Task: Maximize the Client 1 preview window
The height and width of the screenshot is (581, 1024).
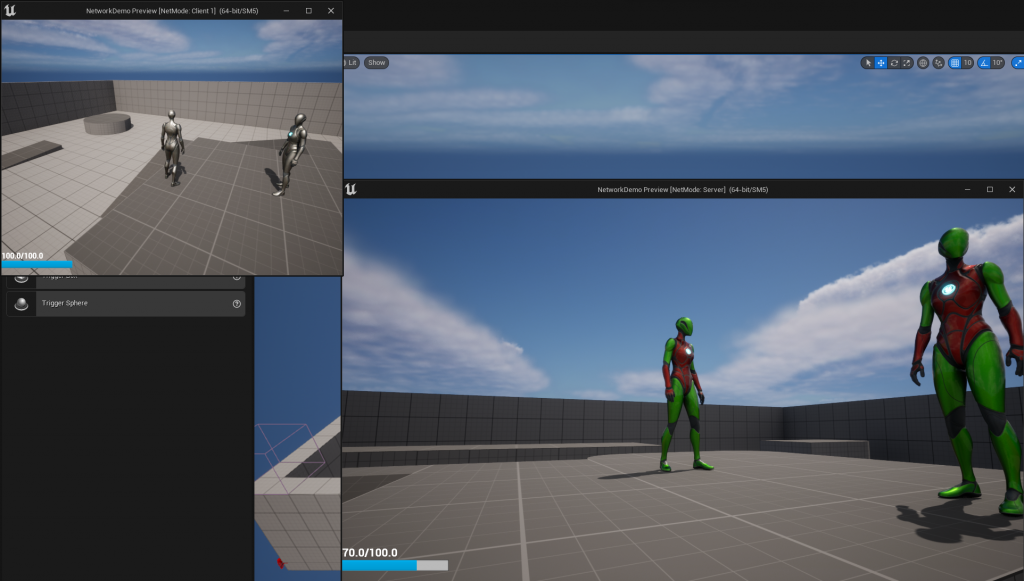Action: coord(309,10)
